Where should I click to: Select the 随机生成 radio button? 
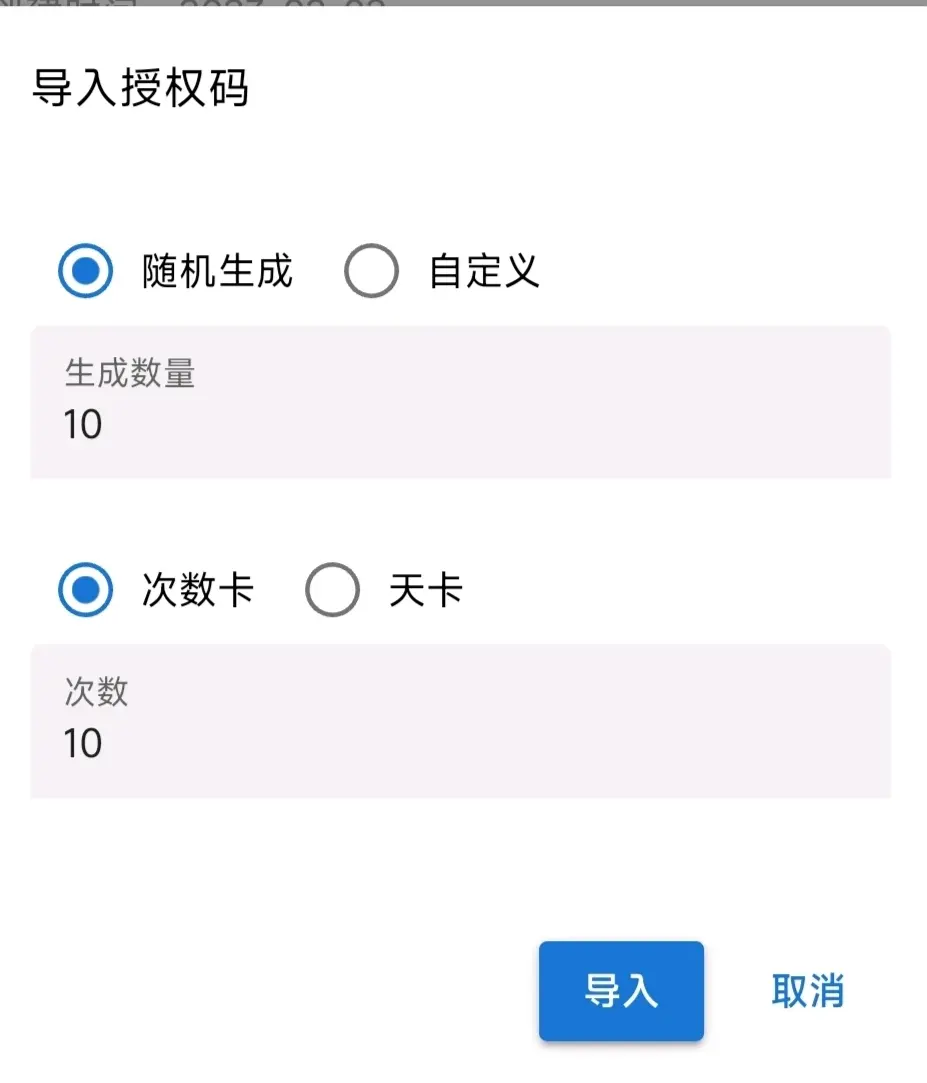(x=85, y=270)
